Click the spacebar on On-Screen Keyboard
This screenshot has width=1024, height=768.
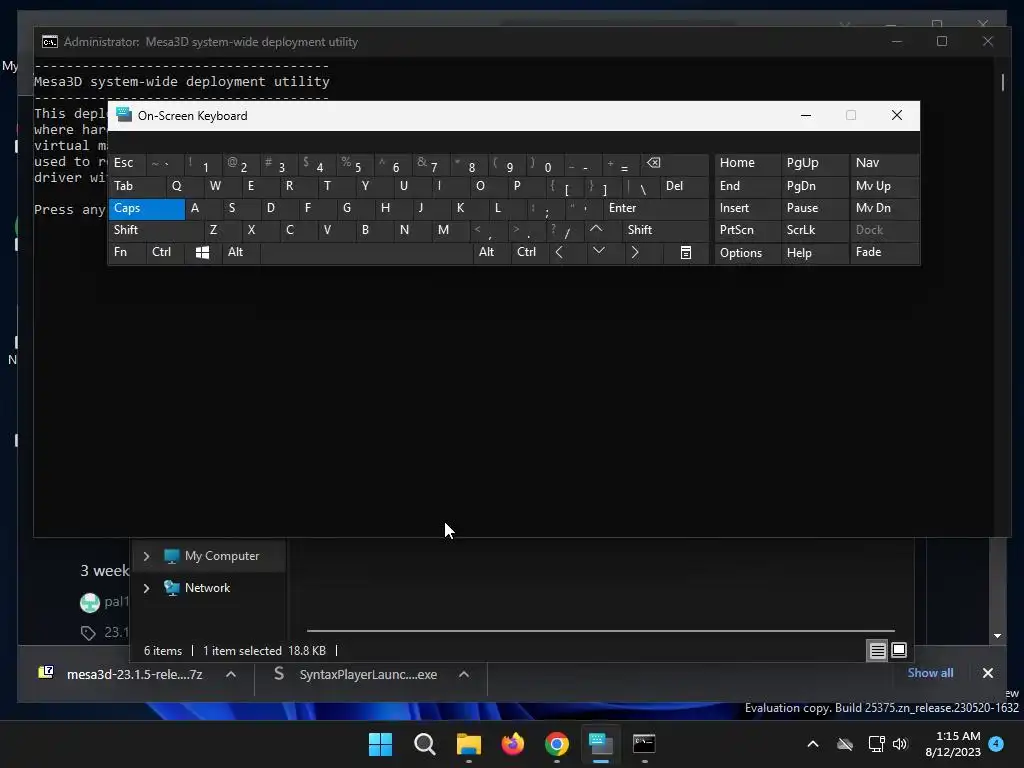pyautogui.click(x=366, y=252)
